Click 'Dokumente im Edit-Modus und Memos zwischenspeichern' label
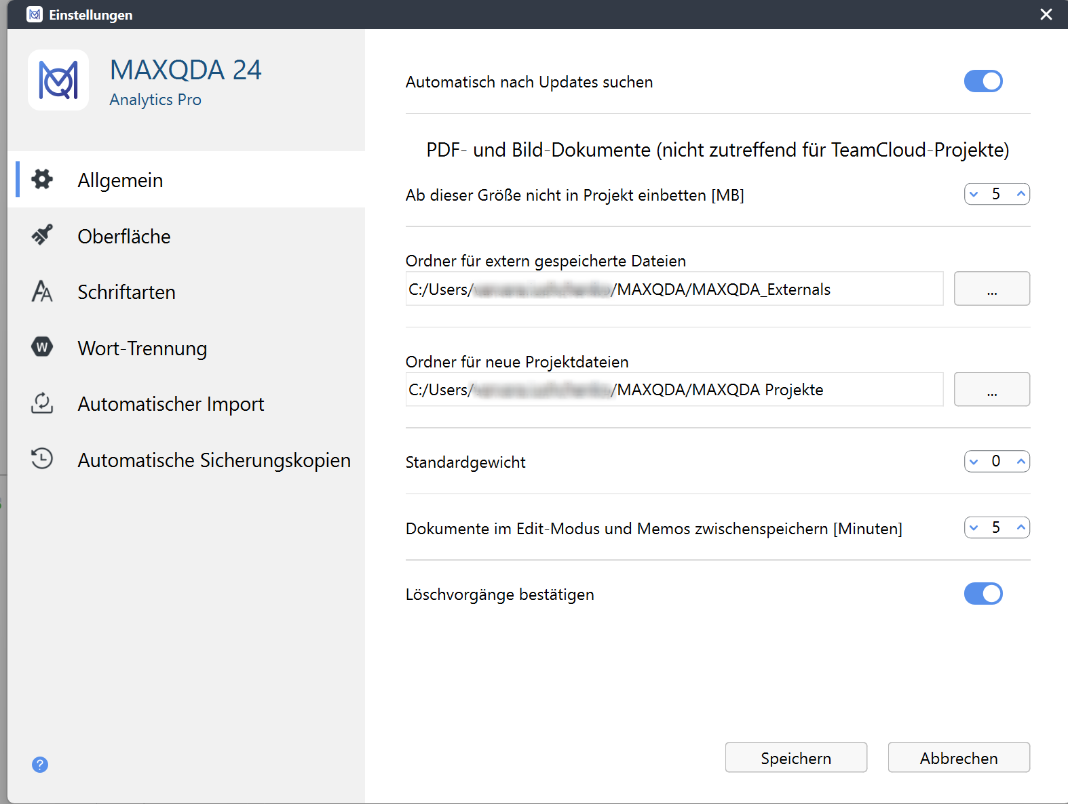The image size is (1068, 804). (653, 528)
